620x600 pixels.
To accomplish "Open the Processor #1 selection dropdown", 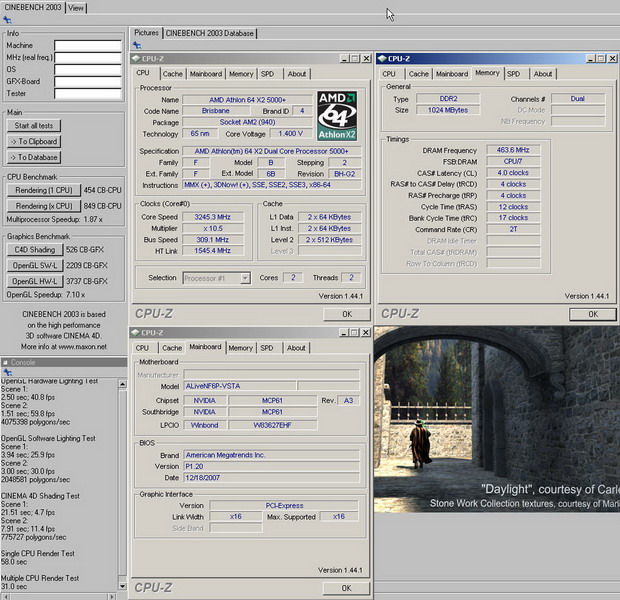I will (217, 277).
